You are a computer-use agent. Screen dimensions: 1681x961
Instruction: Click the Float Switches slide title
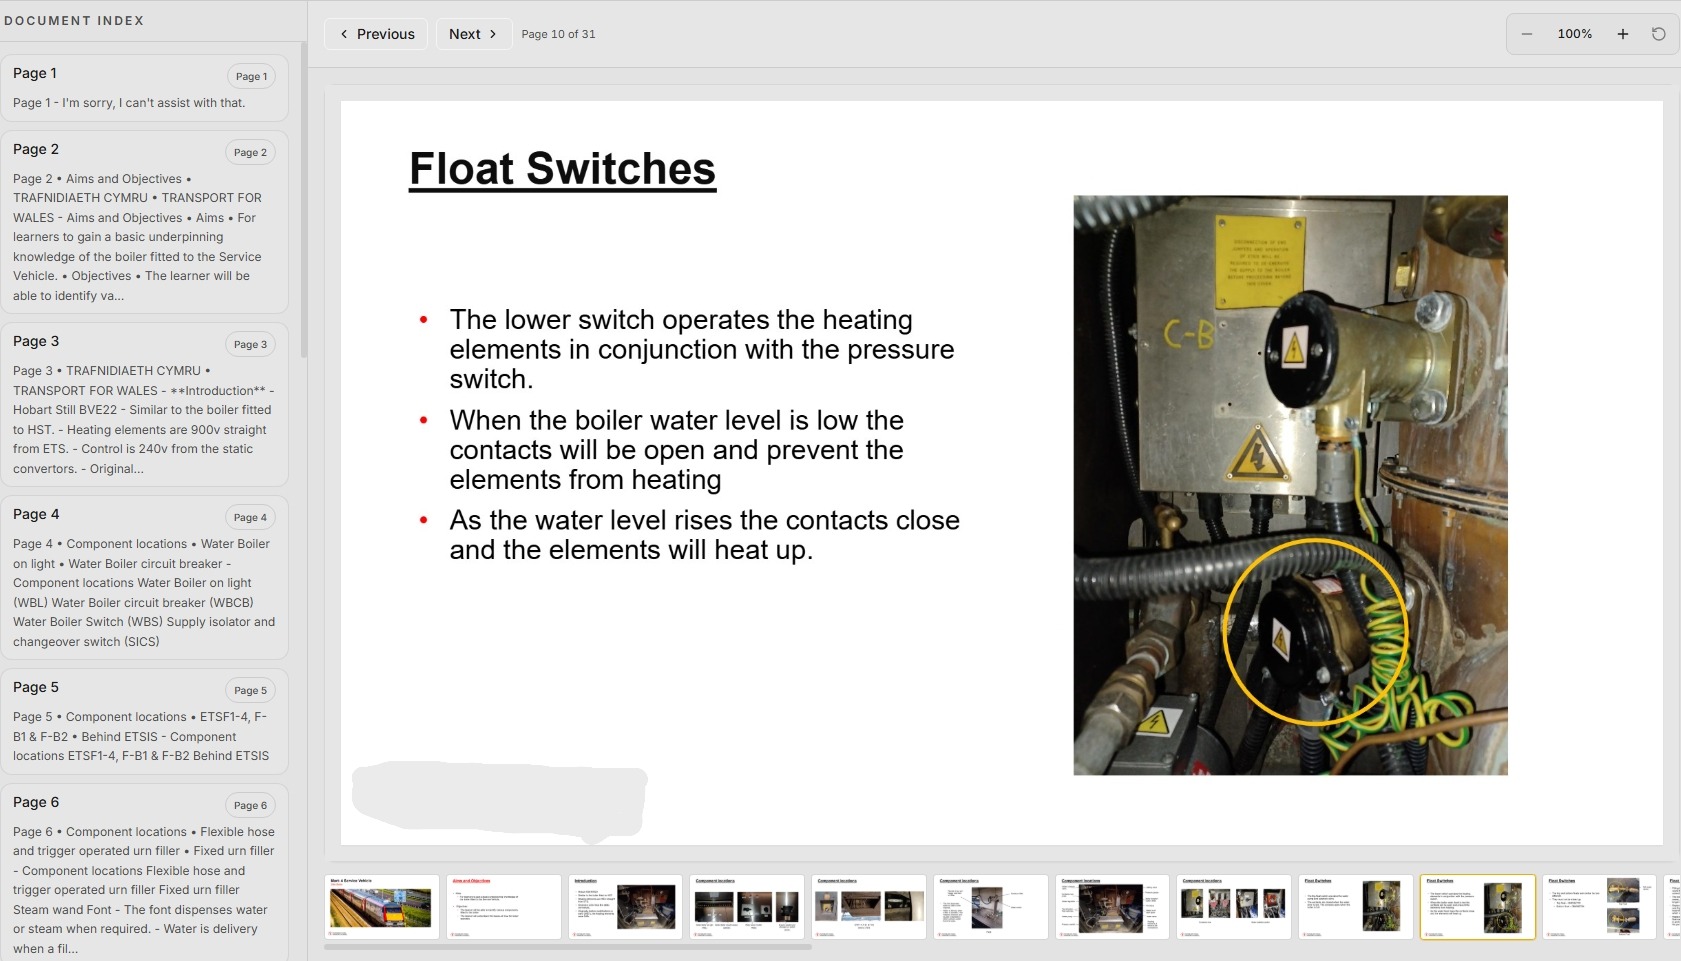(562, 169)
